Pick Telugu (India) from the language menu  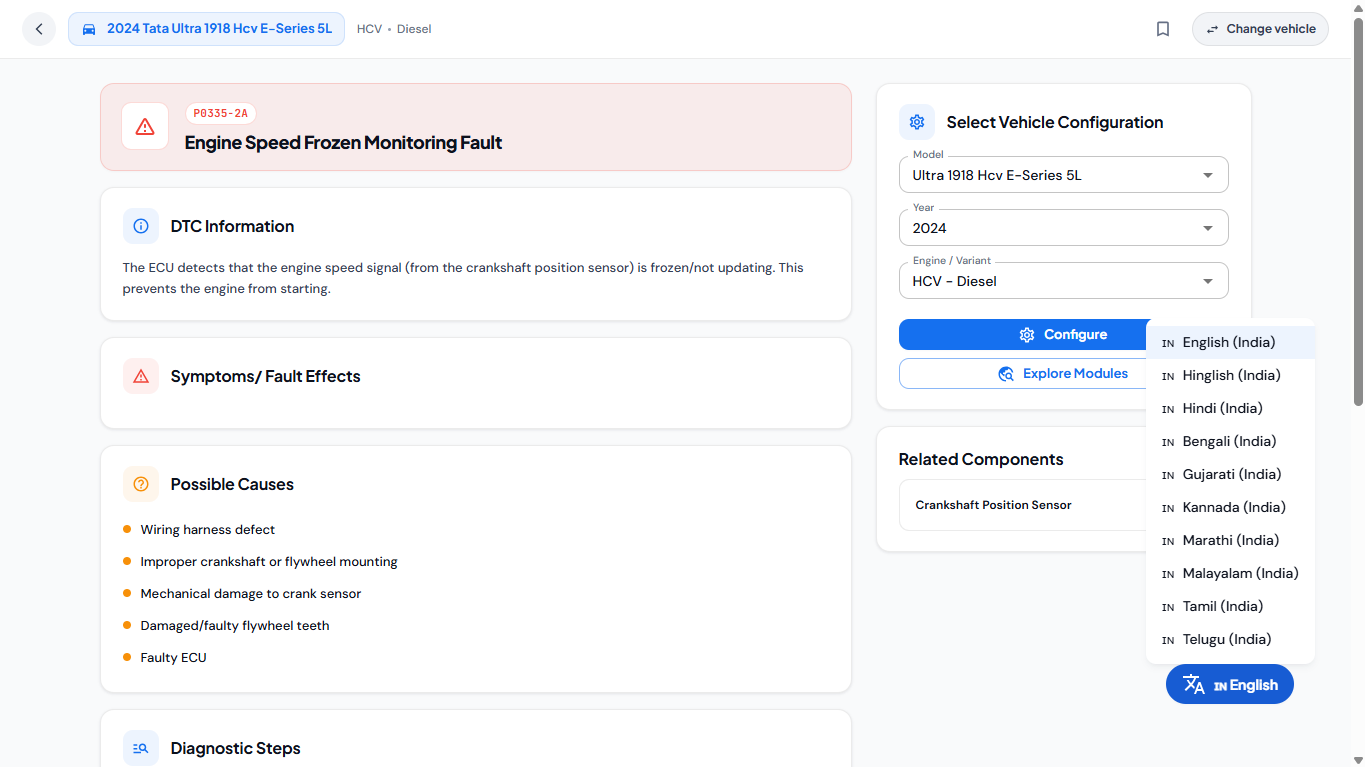pos(1230,639)
